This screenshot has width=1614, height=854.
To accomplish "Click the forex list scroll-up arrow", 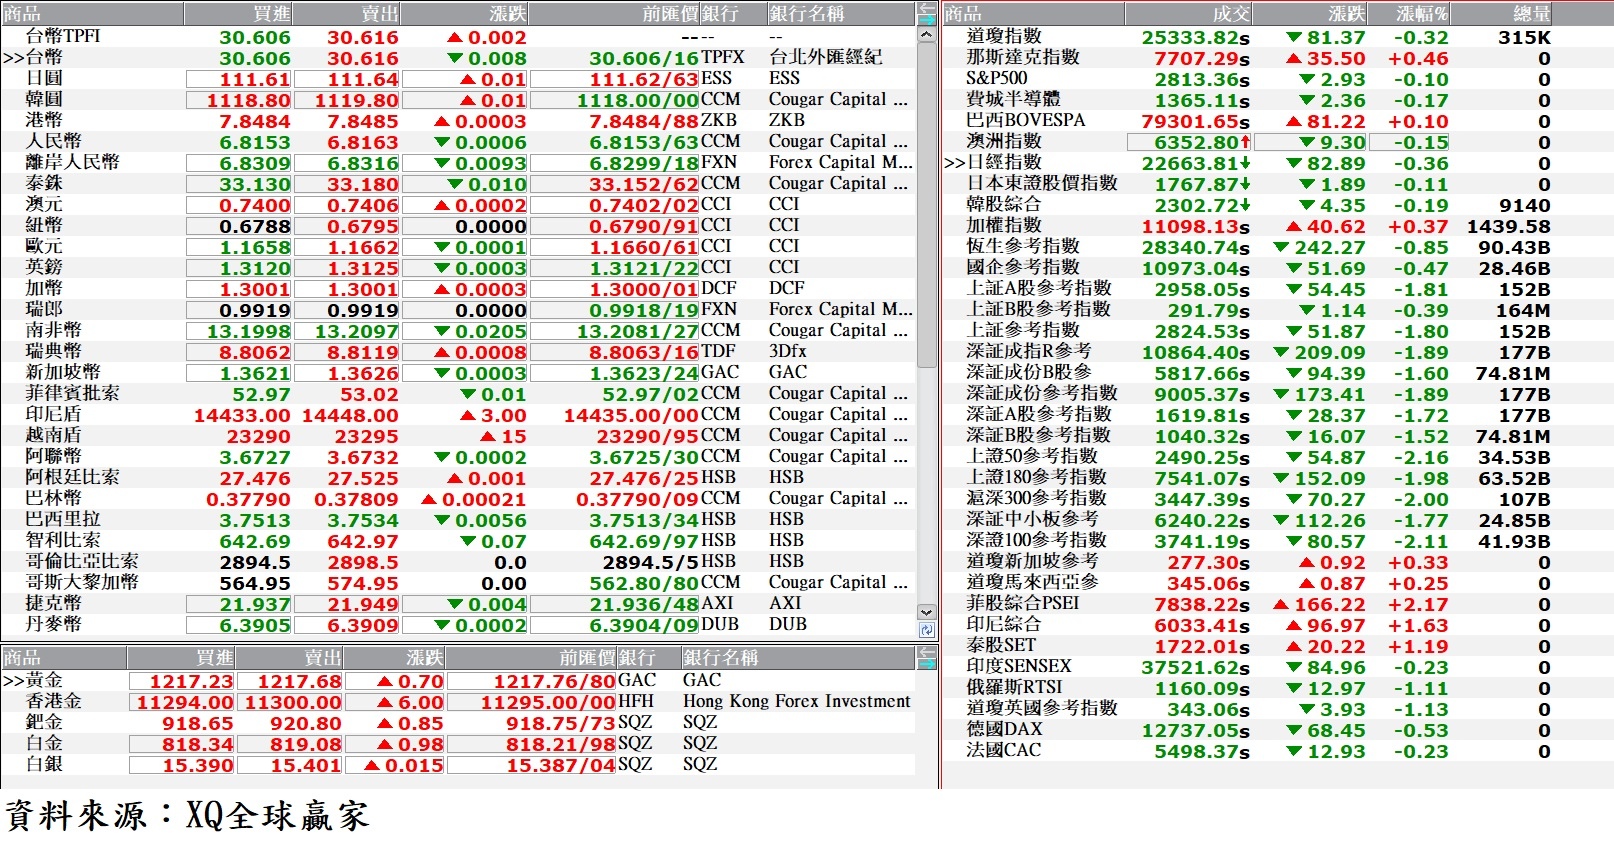I will 926,34.
